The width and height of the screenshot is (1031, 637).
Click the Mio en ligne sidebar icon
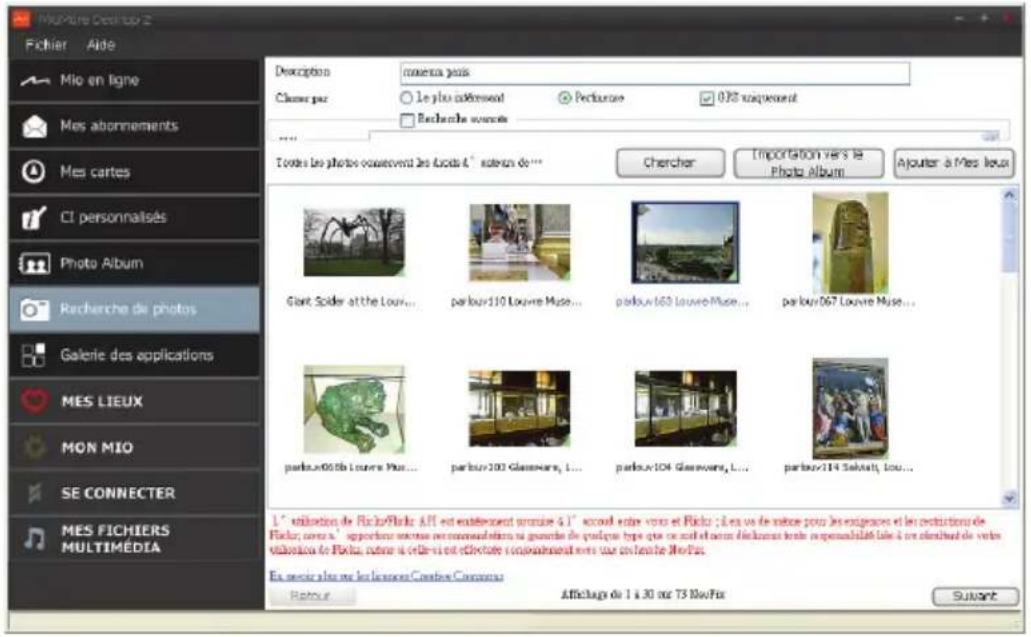34,81
